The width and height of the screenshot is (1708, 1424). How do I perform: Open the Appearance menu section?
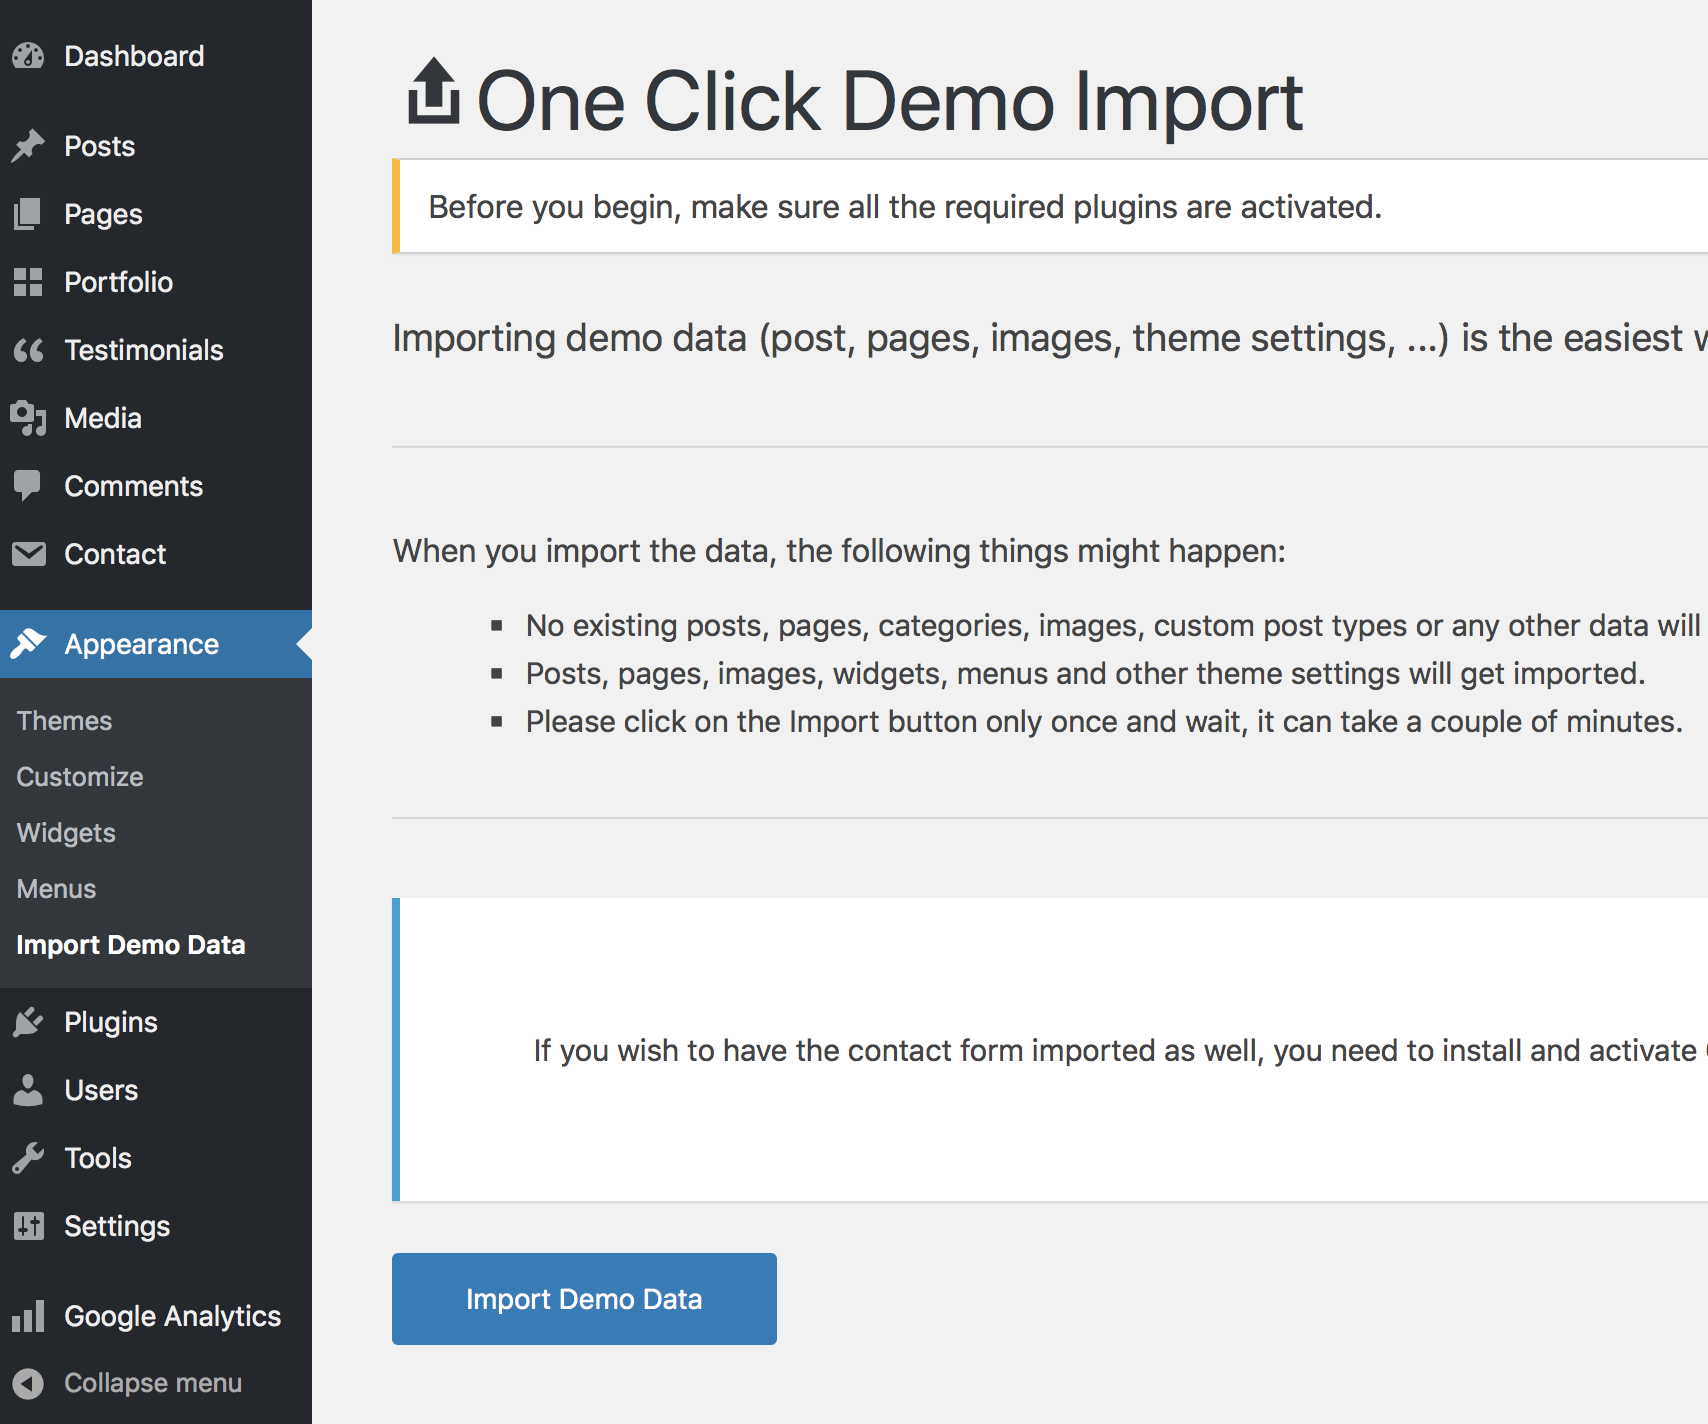pos(141,644)
